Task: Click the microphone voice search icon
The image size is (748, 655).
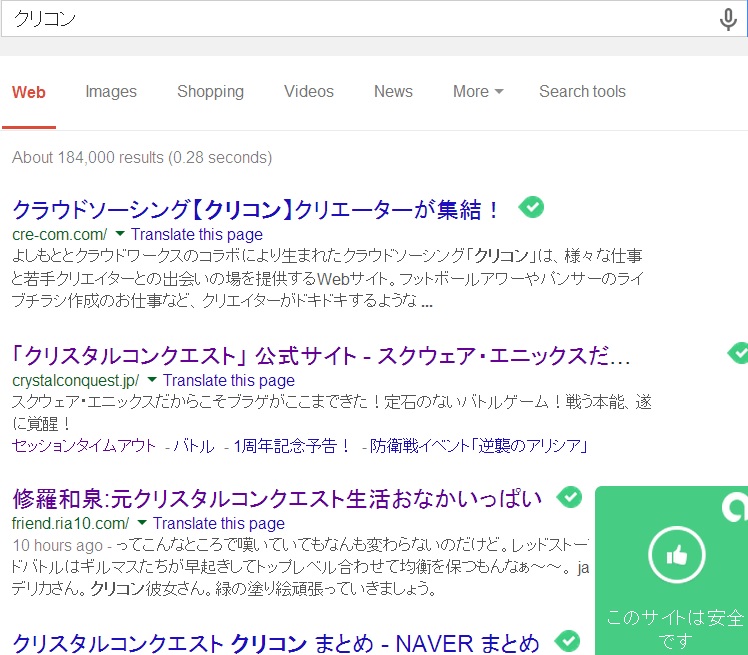Action: [728, 20]
